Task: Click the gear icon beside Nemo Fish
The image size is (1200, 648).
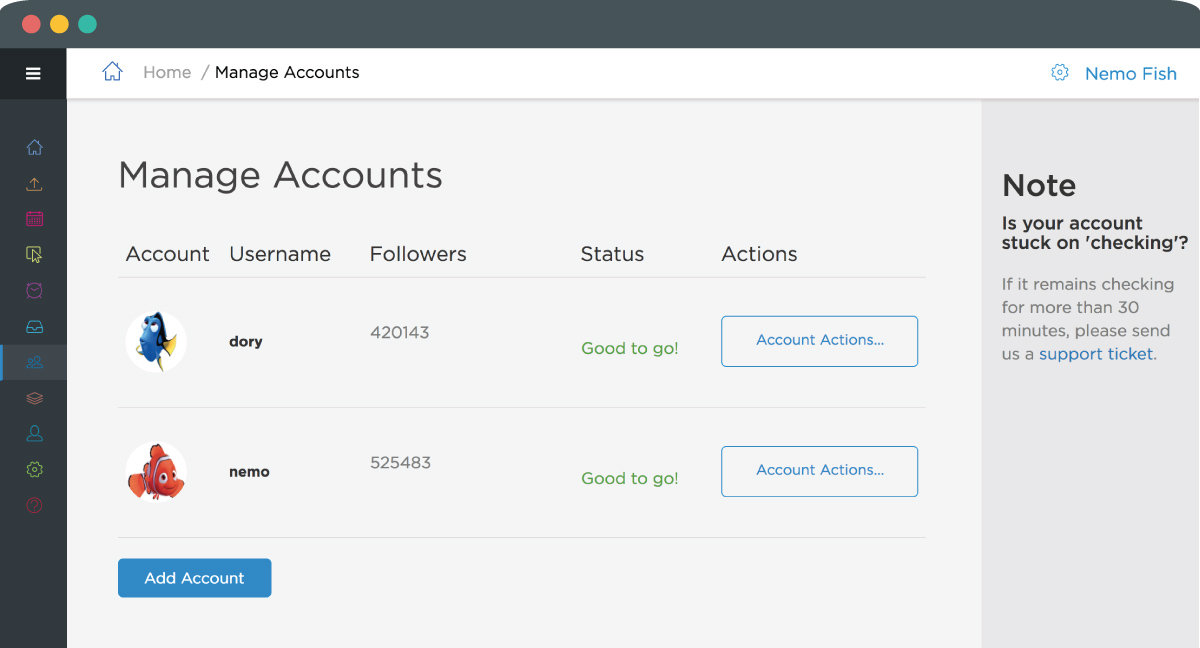Action: tap(1060, 72)
